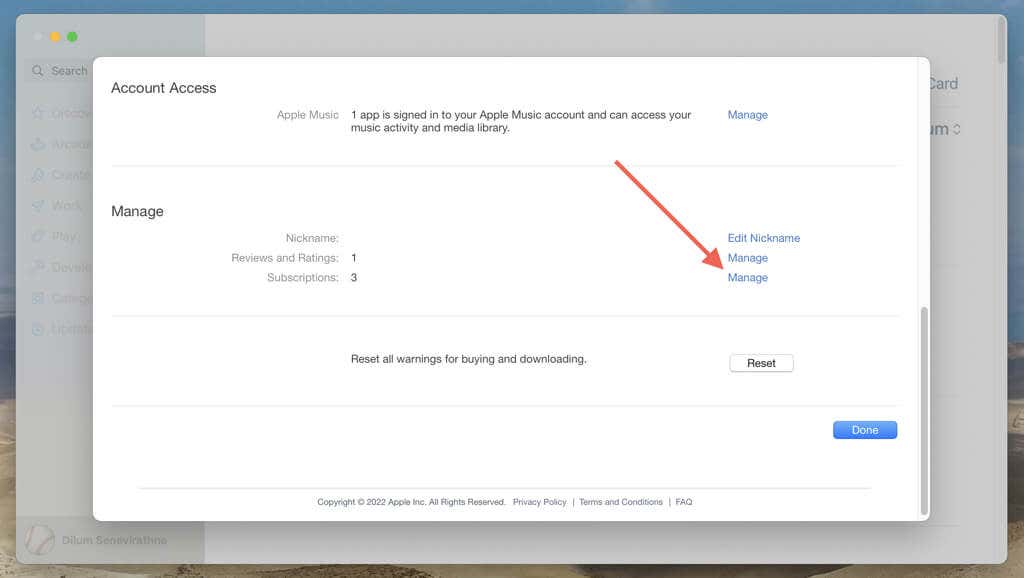Reset all warnings for buying and downloading
Viewport: 1024px width, 578px height.
761,363
